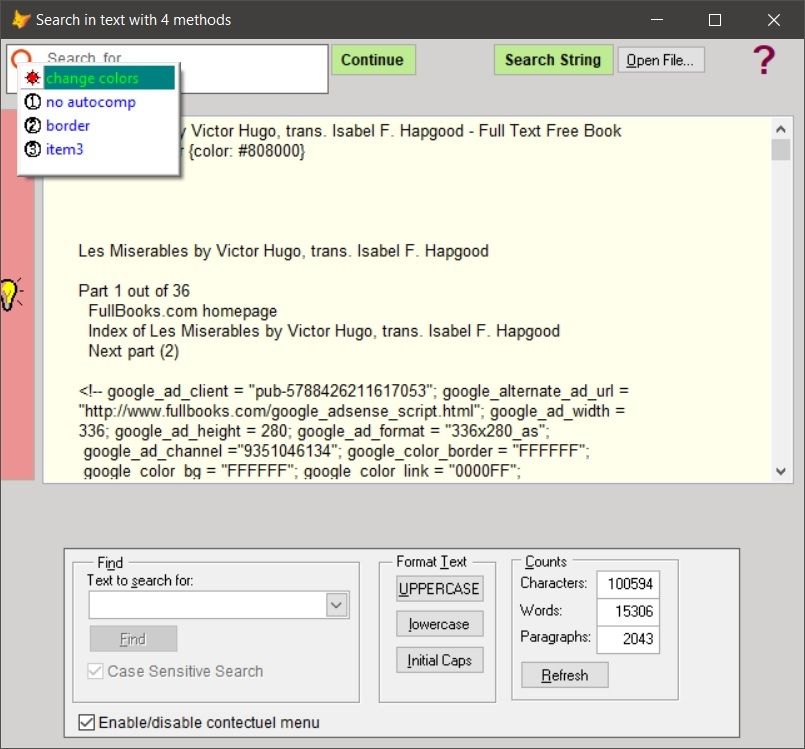The image size is (805, 749).
Task: Click the lightbulb icon on the pink sidebar
Action: coord(8,291)
